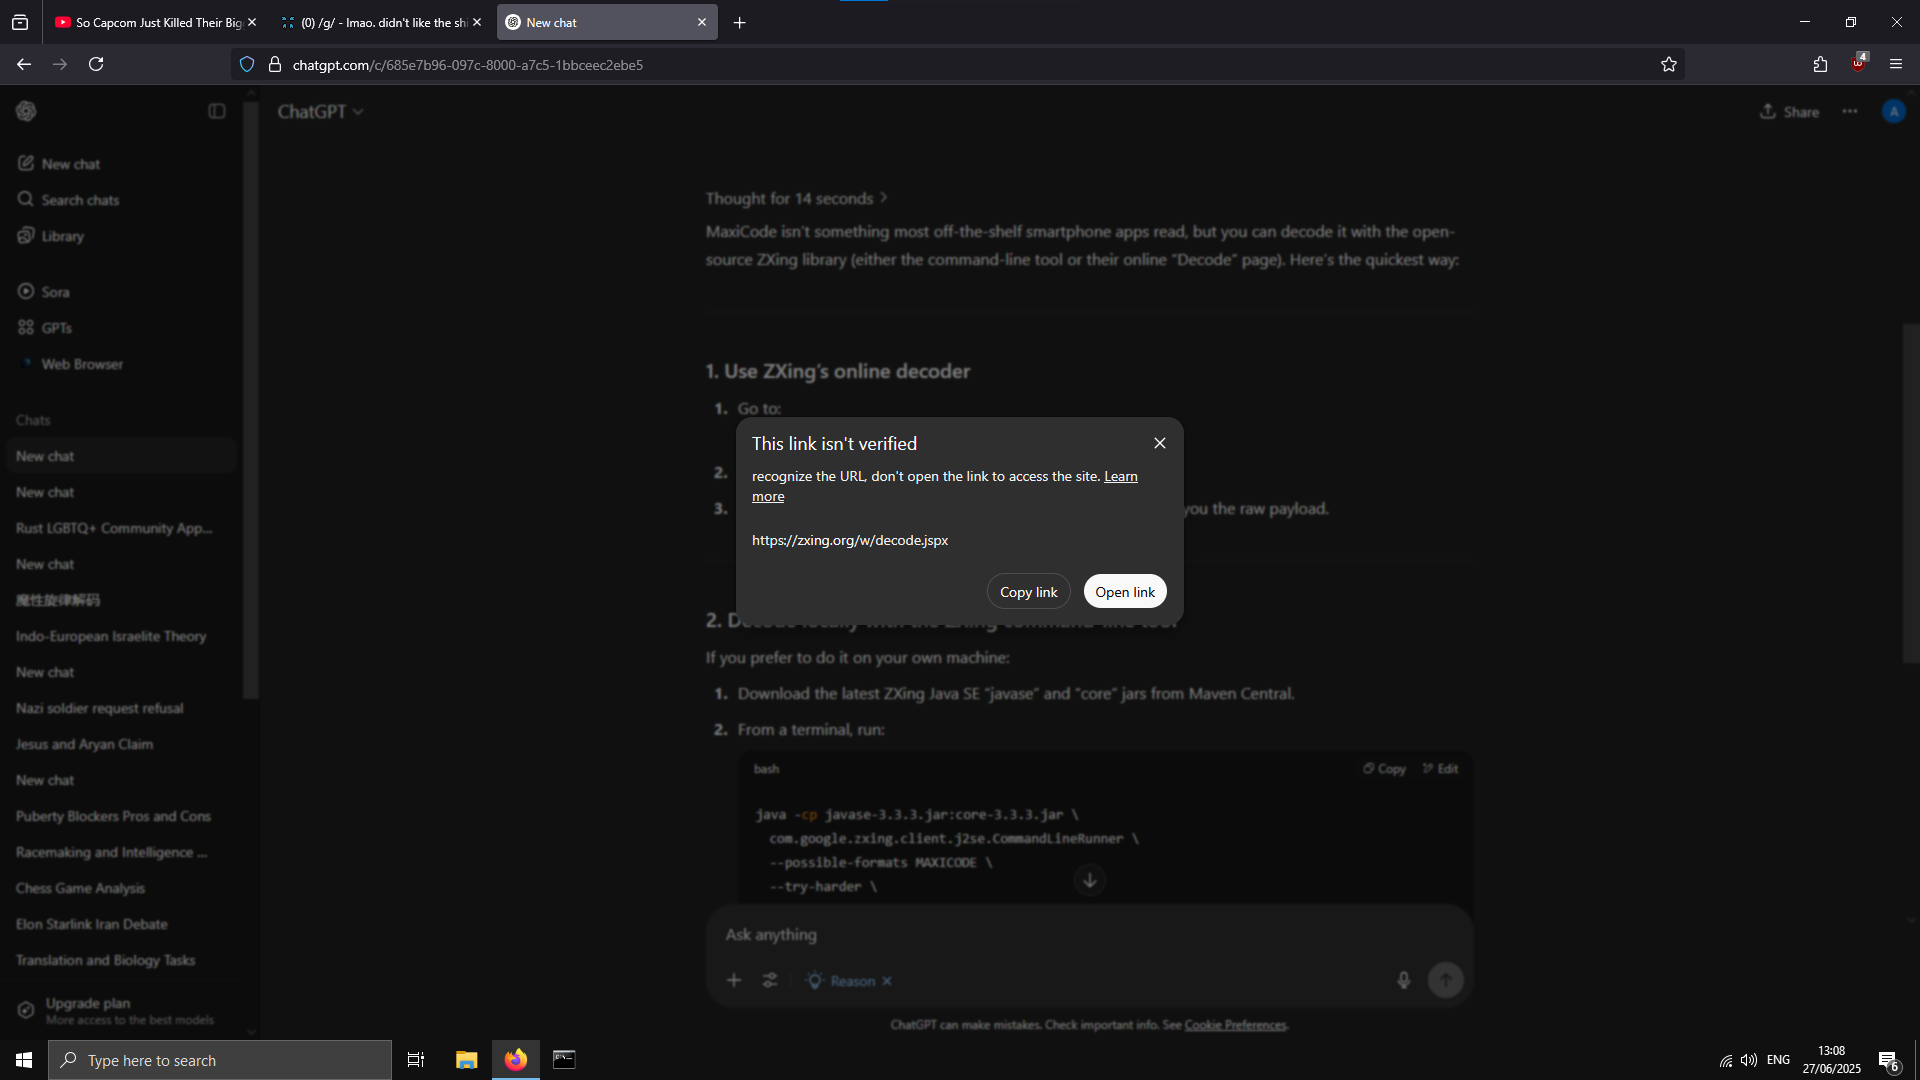Open the tools sliders icon in composer
This screenshot has width=1920, height=1080.
coord(770,981)
